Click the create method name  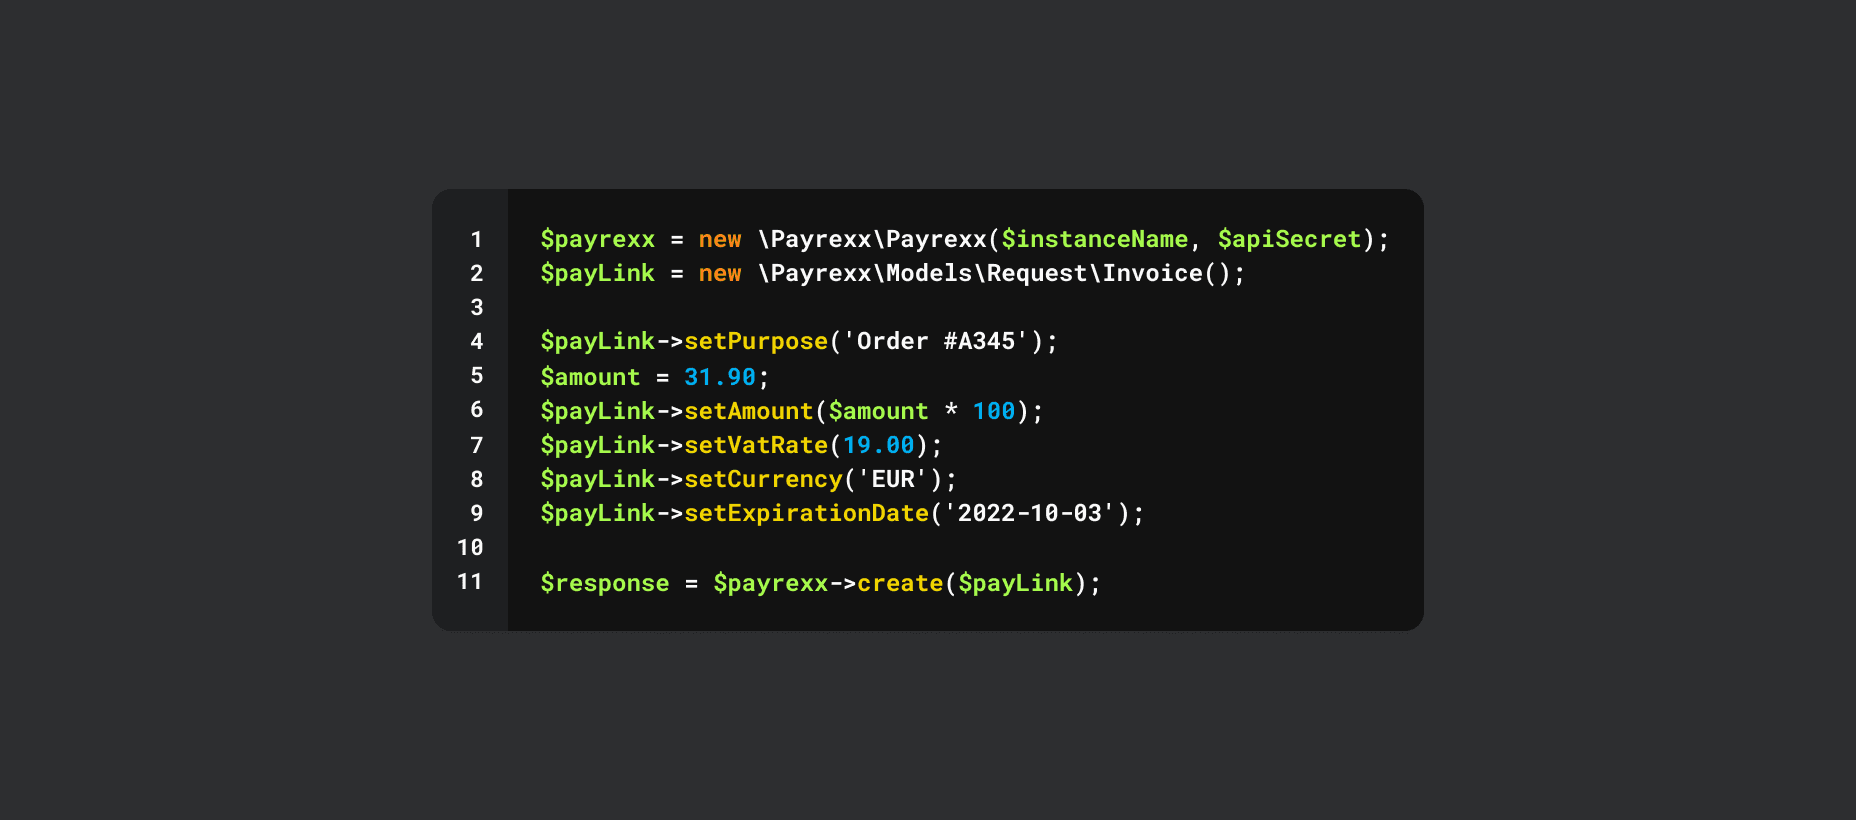900,584
